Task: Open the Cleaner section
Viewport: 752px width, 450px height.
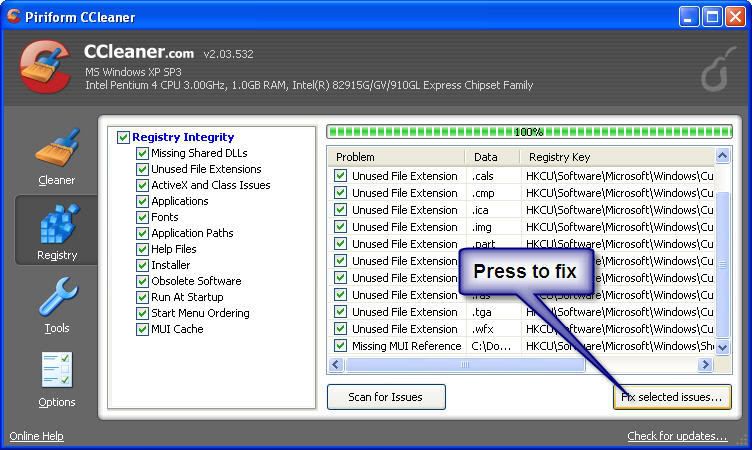Action: click(x=57, y=157)
